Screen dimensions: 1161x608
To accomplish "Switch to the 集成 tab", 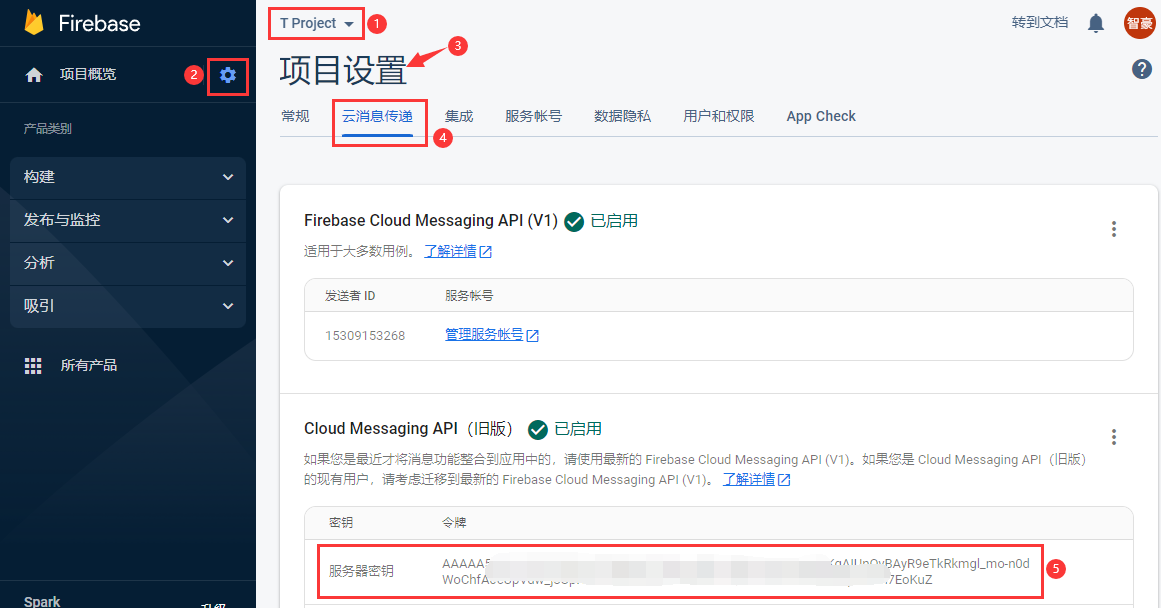I will (x=459, y=116).
